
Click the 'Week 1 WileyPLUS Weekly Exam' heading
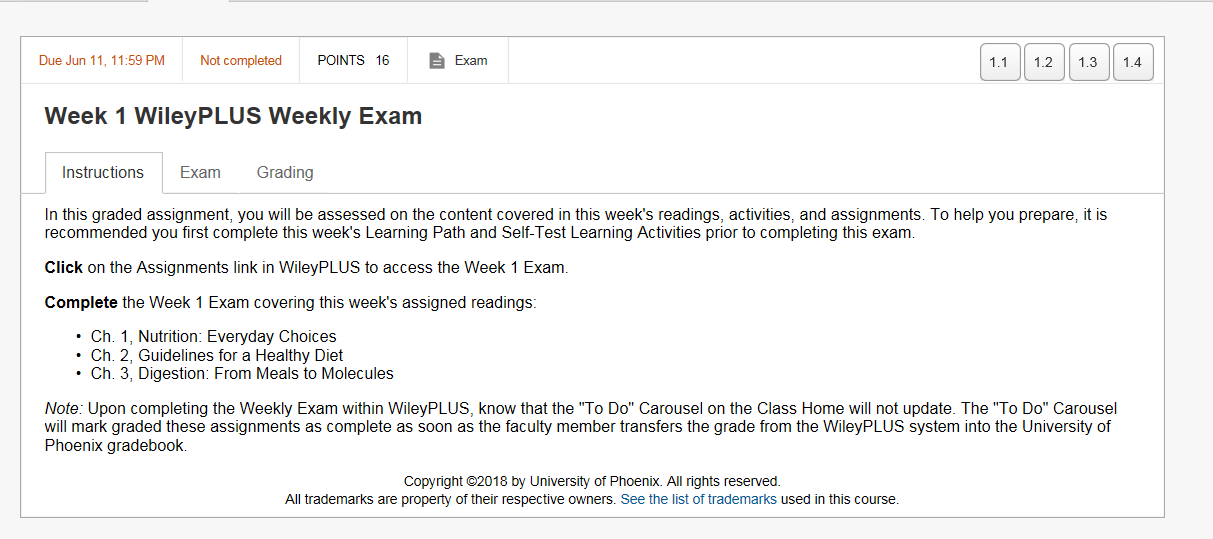[x=233, y=116]
